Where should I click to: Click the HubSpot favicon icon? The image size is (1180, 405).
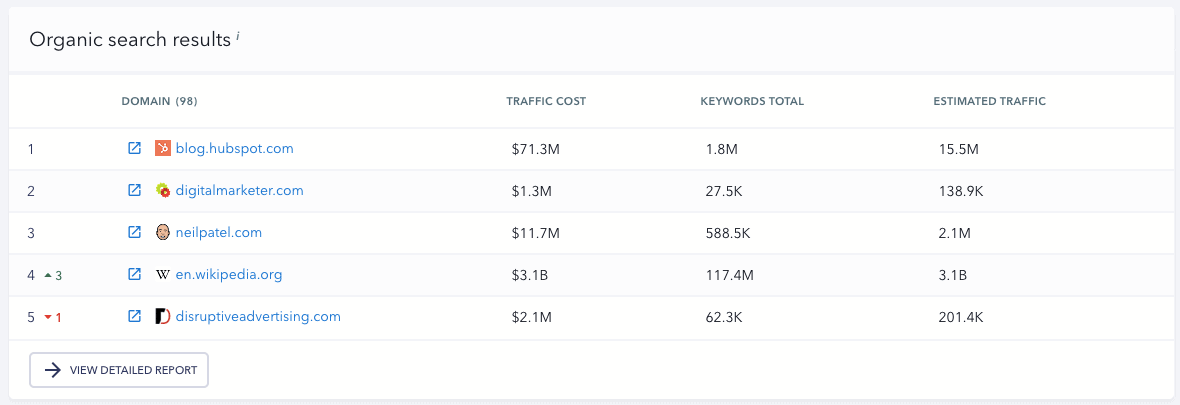pyautogui.click(x=163, y=148)
